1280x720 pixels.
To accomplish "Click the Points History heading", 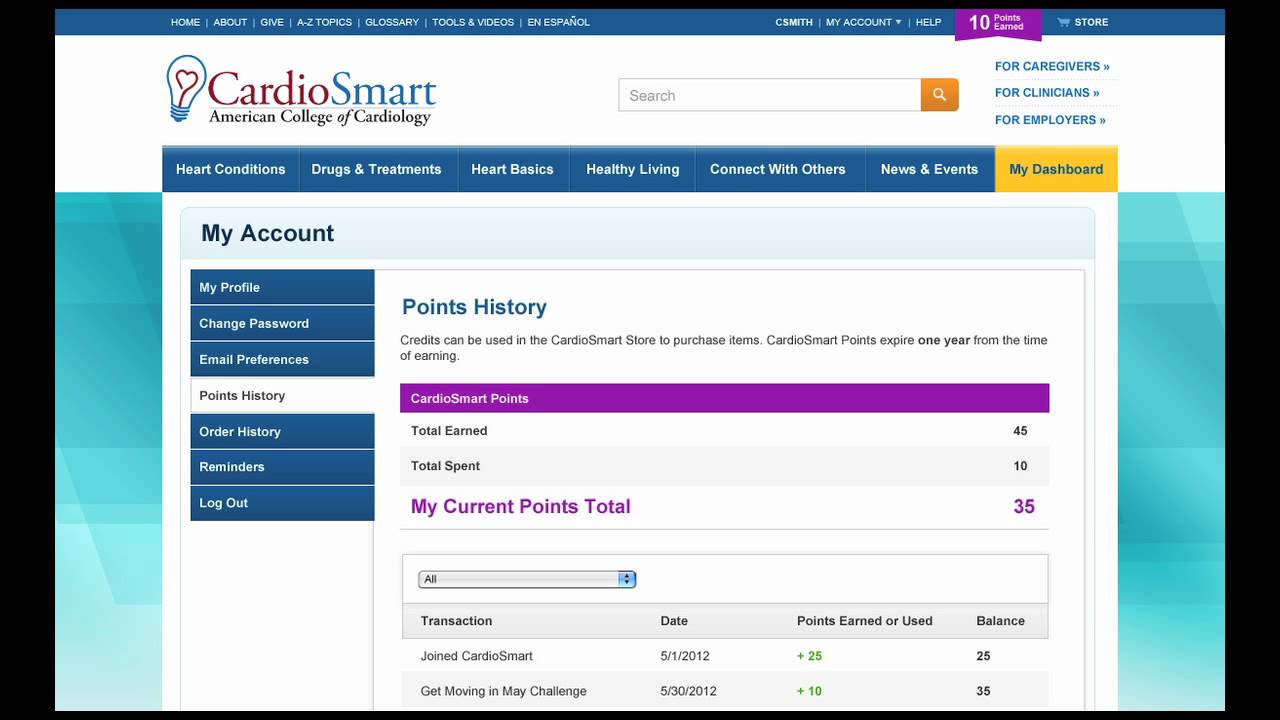I will [474, 307].
